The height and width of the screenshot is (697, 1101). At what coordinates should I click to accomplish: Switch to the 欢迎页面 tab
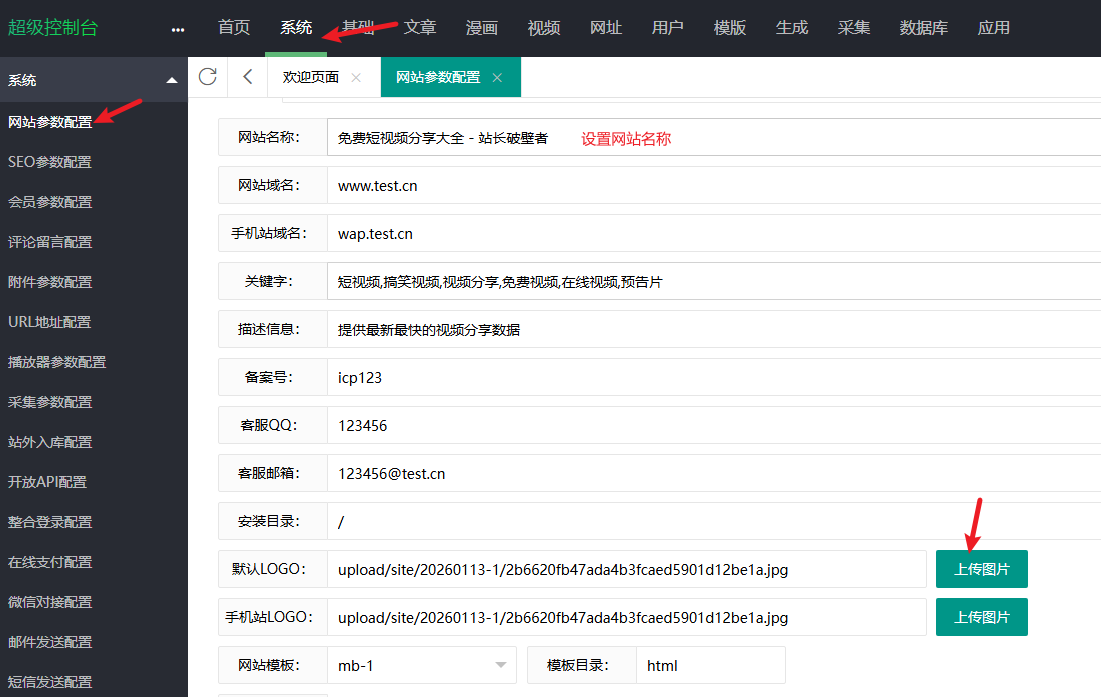311,77
